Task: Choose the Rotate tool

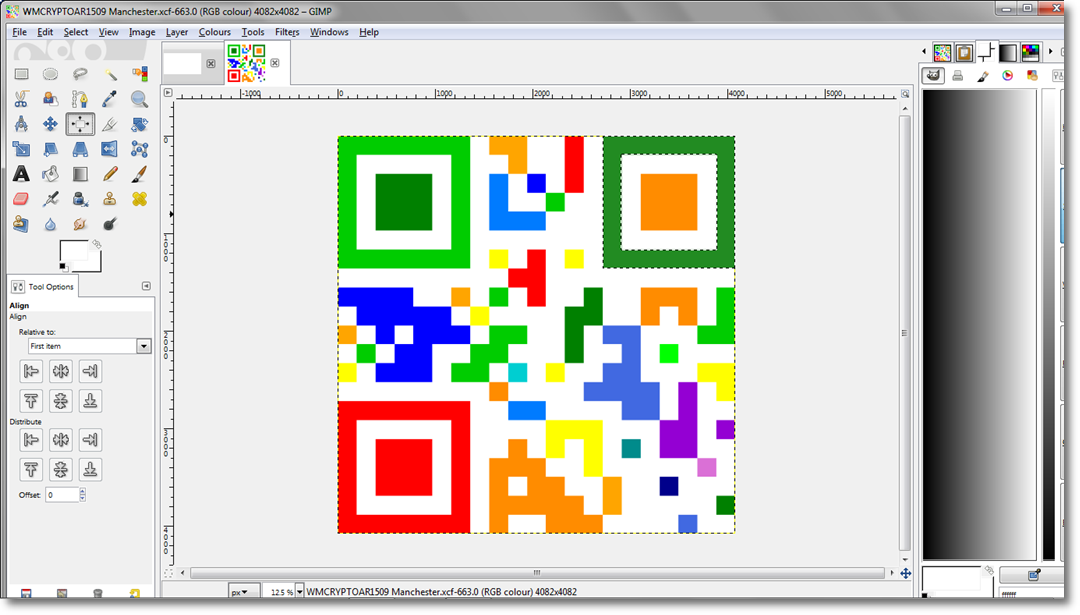Action: coord(140,124)
